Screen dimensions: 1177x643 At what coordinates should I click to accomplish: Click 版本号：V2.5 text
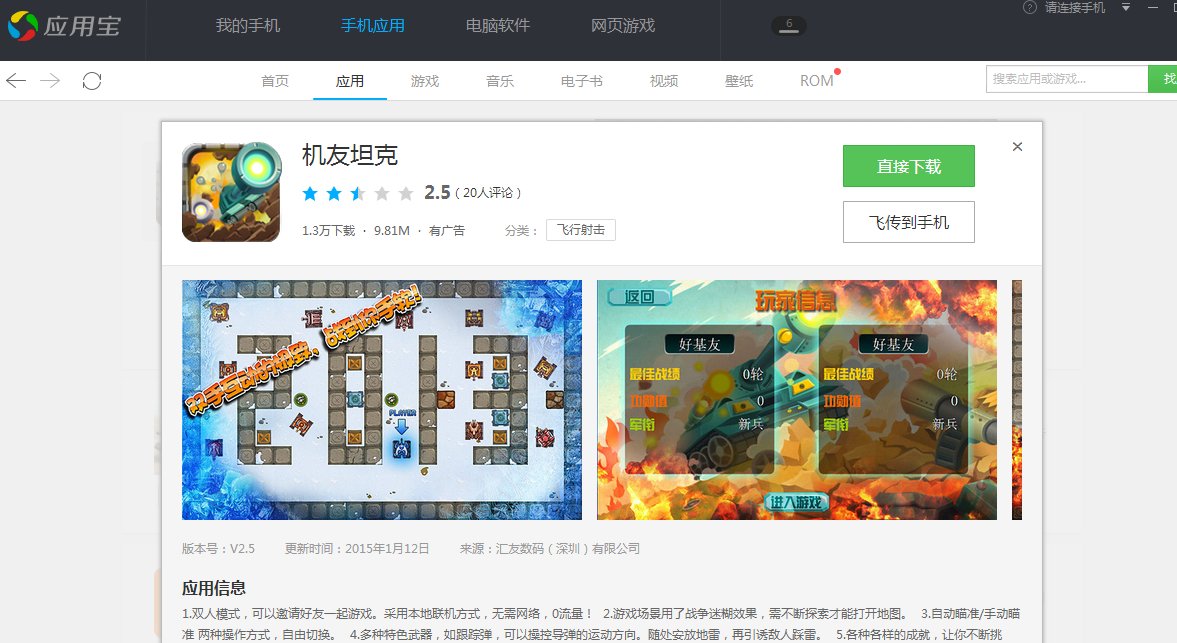point(218,548)
